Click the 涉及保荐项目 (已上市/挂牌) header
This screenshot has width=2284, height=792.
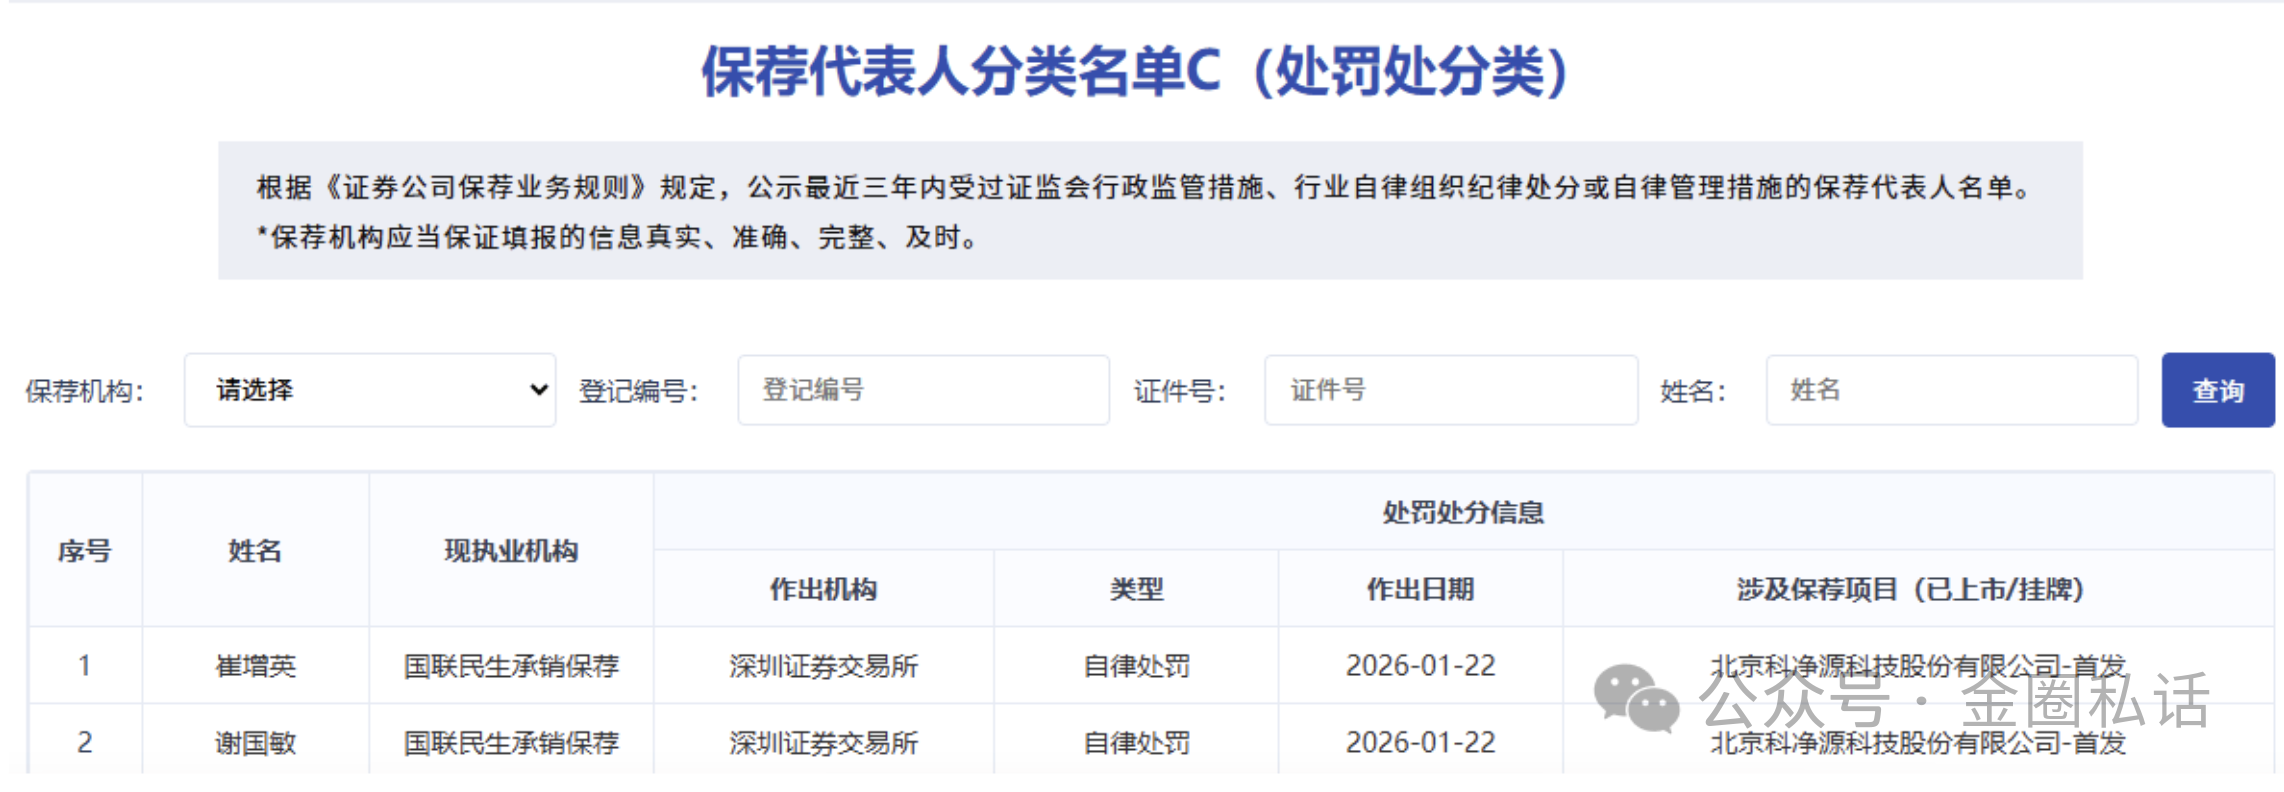(1910, 589)
